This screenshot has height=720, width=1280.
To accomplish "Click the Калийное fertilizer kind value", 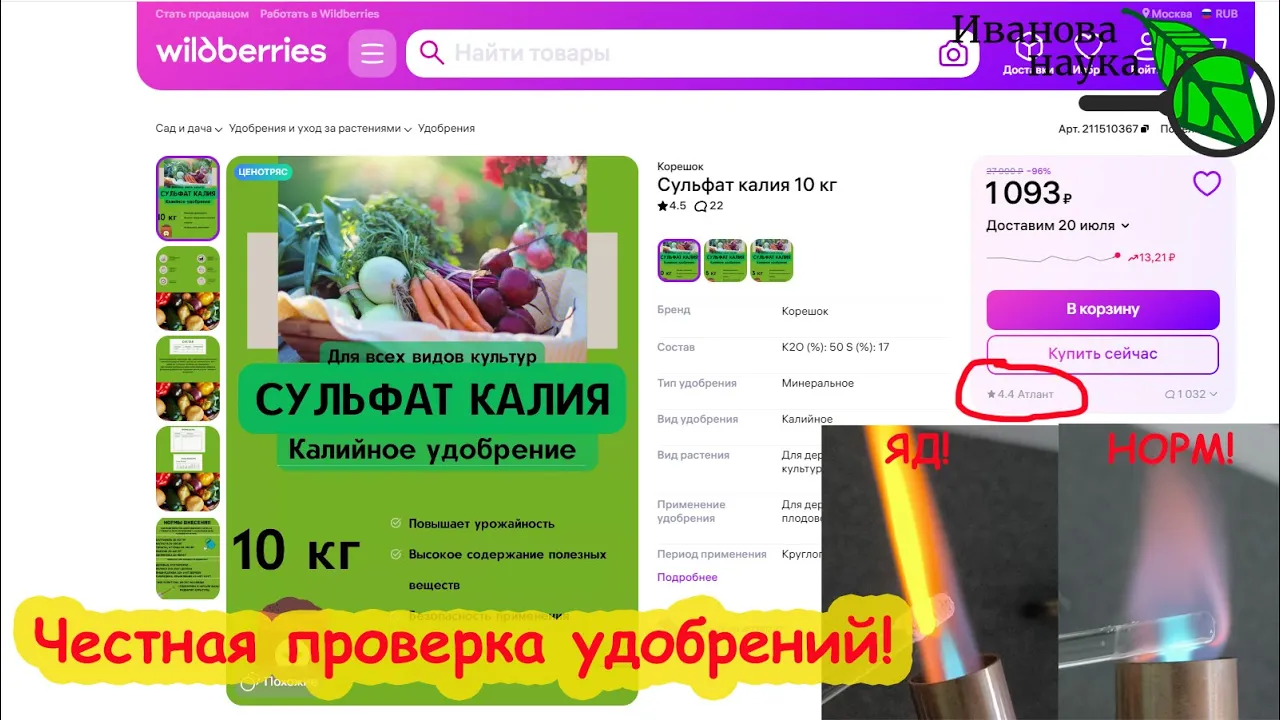I will [x=807, y=419].
